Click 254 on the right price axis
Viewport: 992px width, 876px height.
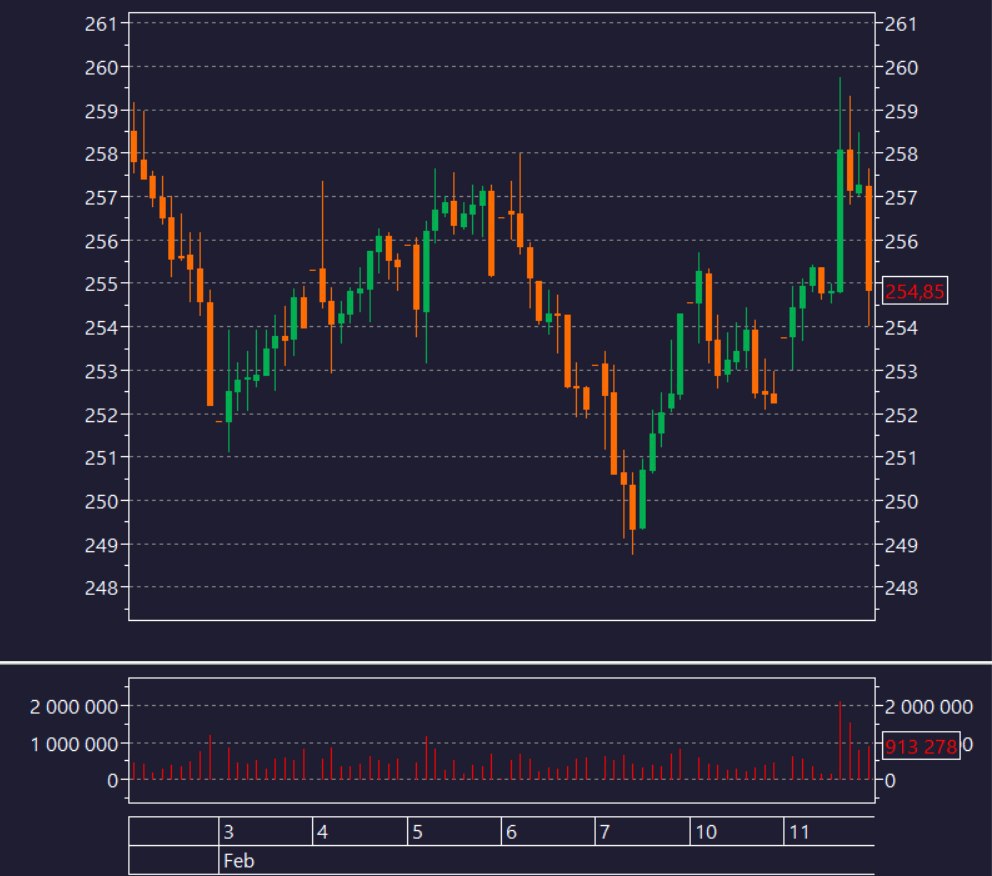coord(901,328)
